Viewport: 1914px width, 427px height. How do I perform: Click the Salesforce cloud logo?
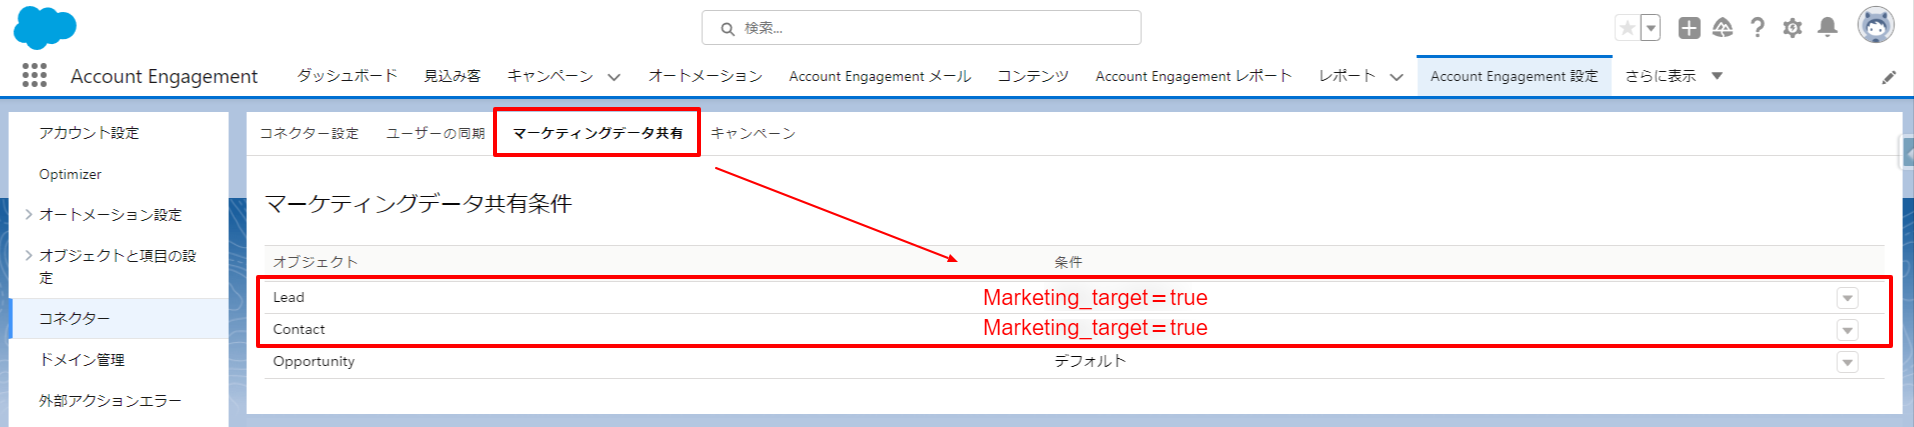(45, 27)
